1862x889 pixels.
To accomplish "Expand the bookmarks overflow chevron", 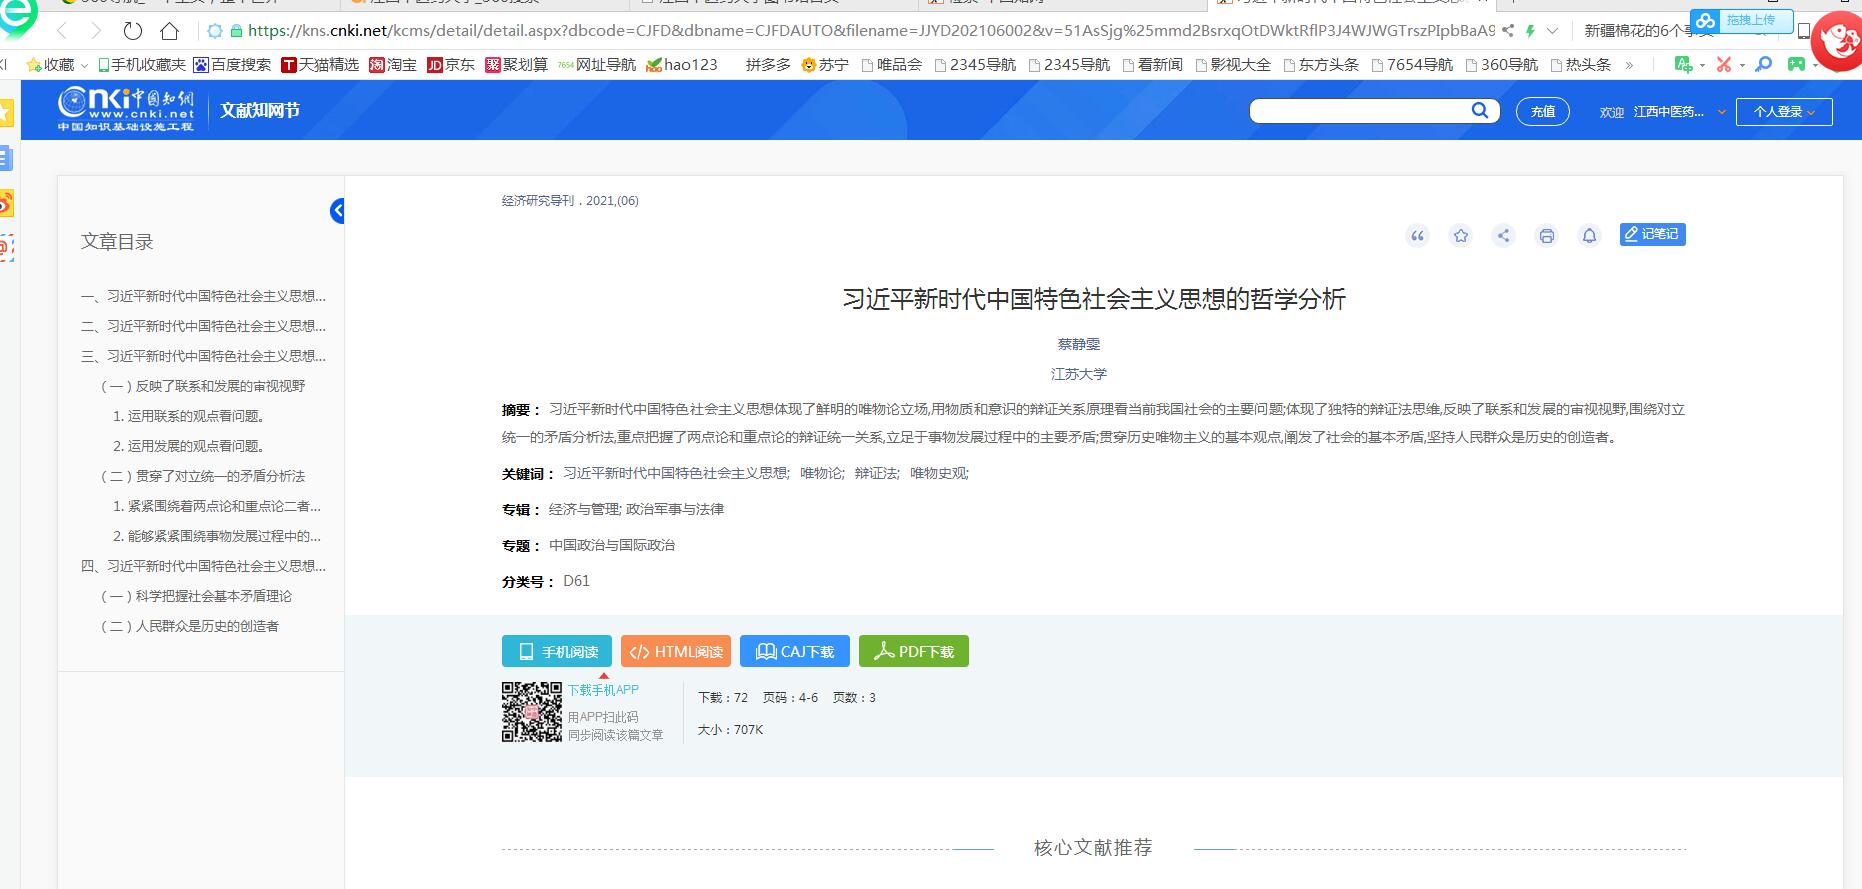I will [1630, 65].
